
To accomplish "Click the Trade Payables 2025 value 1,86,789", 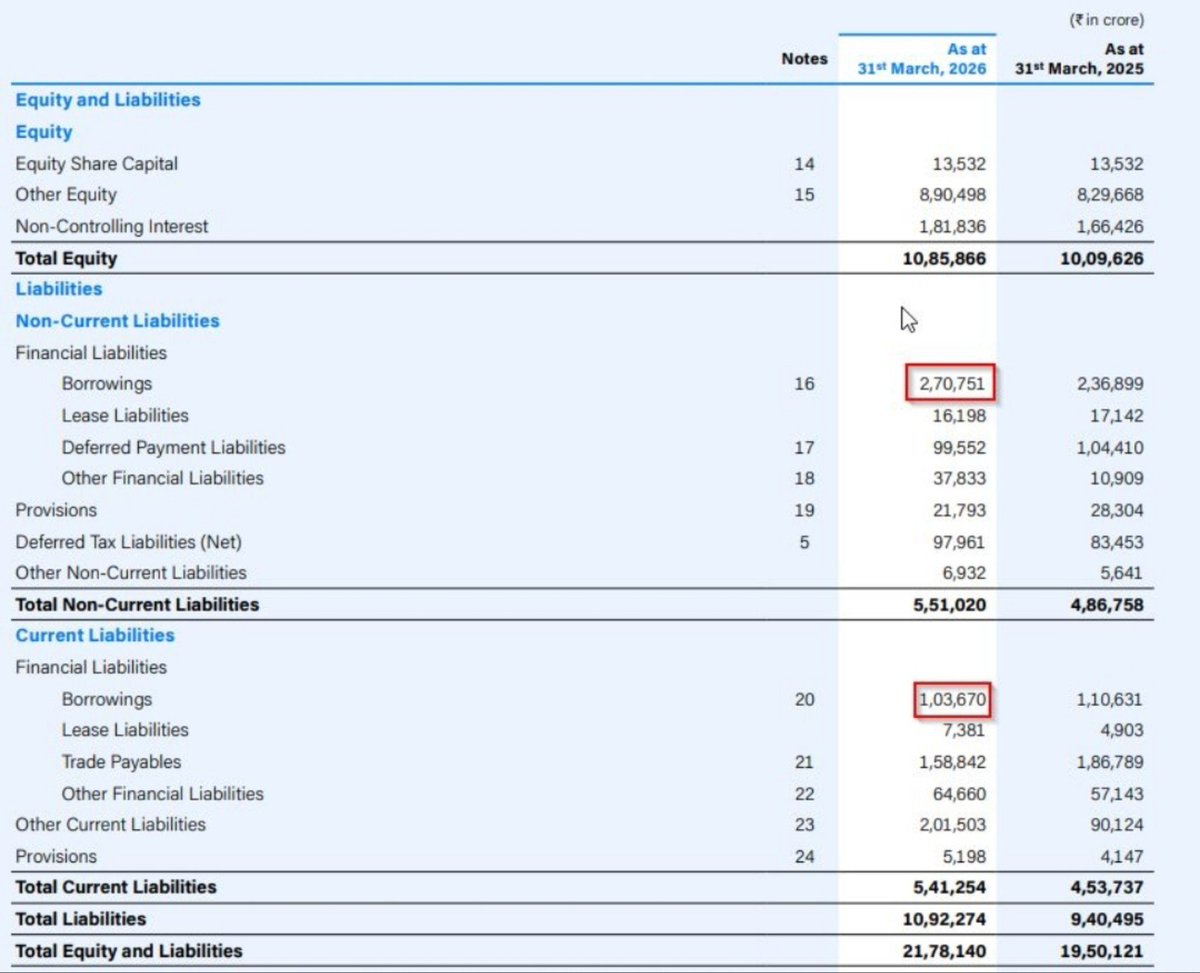I will point(1110,762).
